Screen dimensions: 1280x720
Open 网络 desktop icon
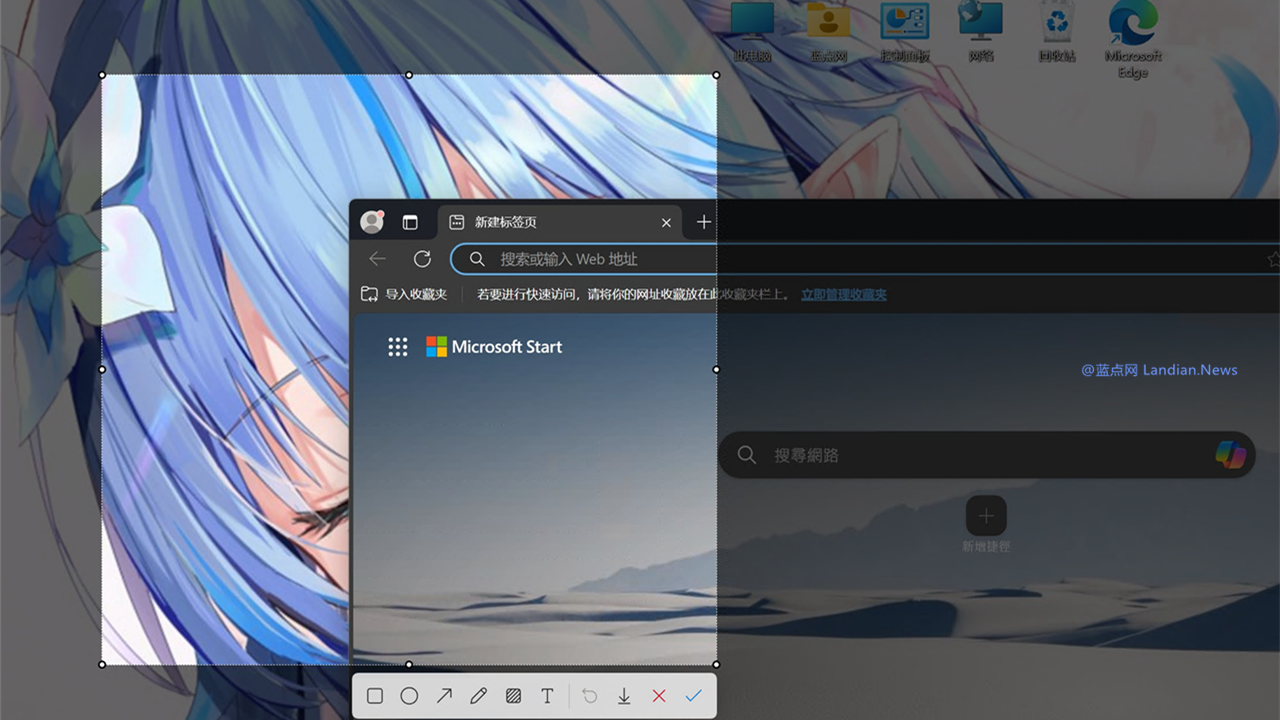pyautogui.click(x=981, y=33)
